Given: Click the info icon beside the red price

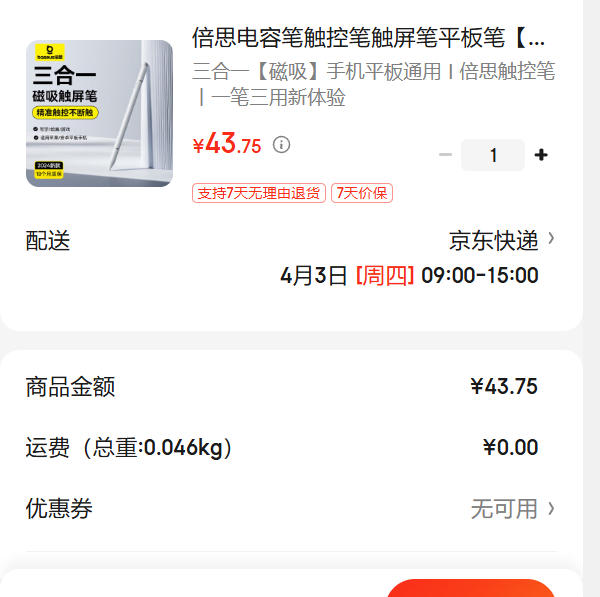Looking at the screenshot, I should point(281,145).
